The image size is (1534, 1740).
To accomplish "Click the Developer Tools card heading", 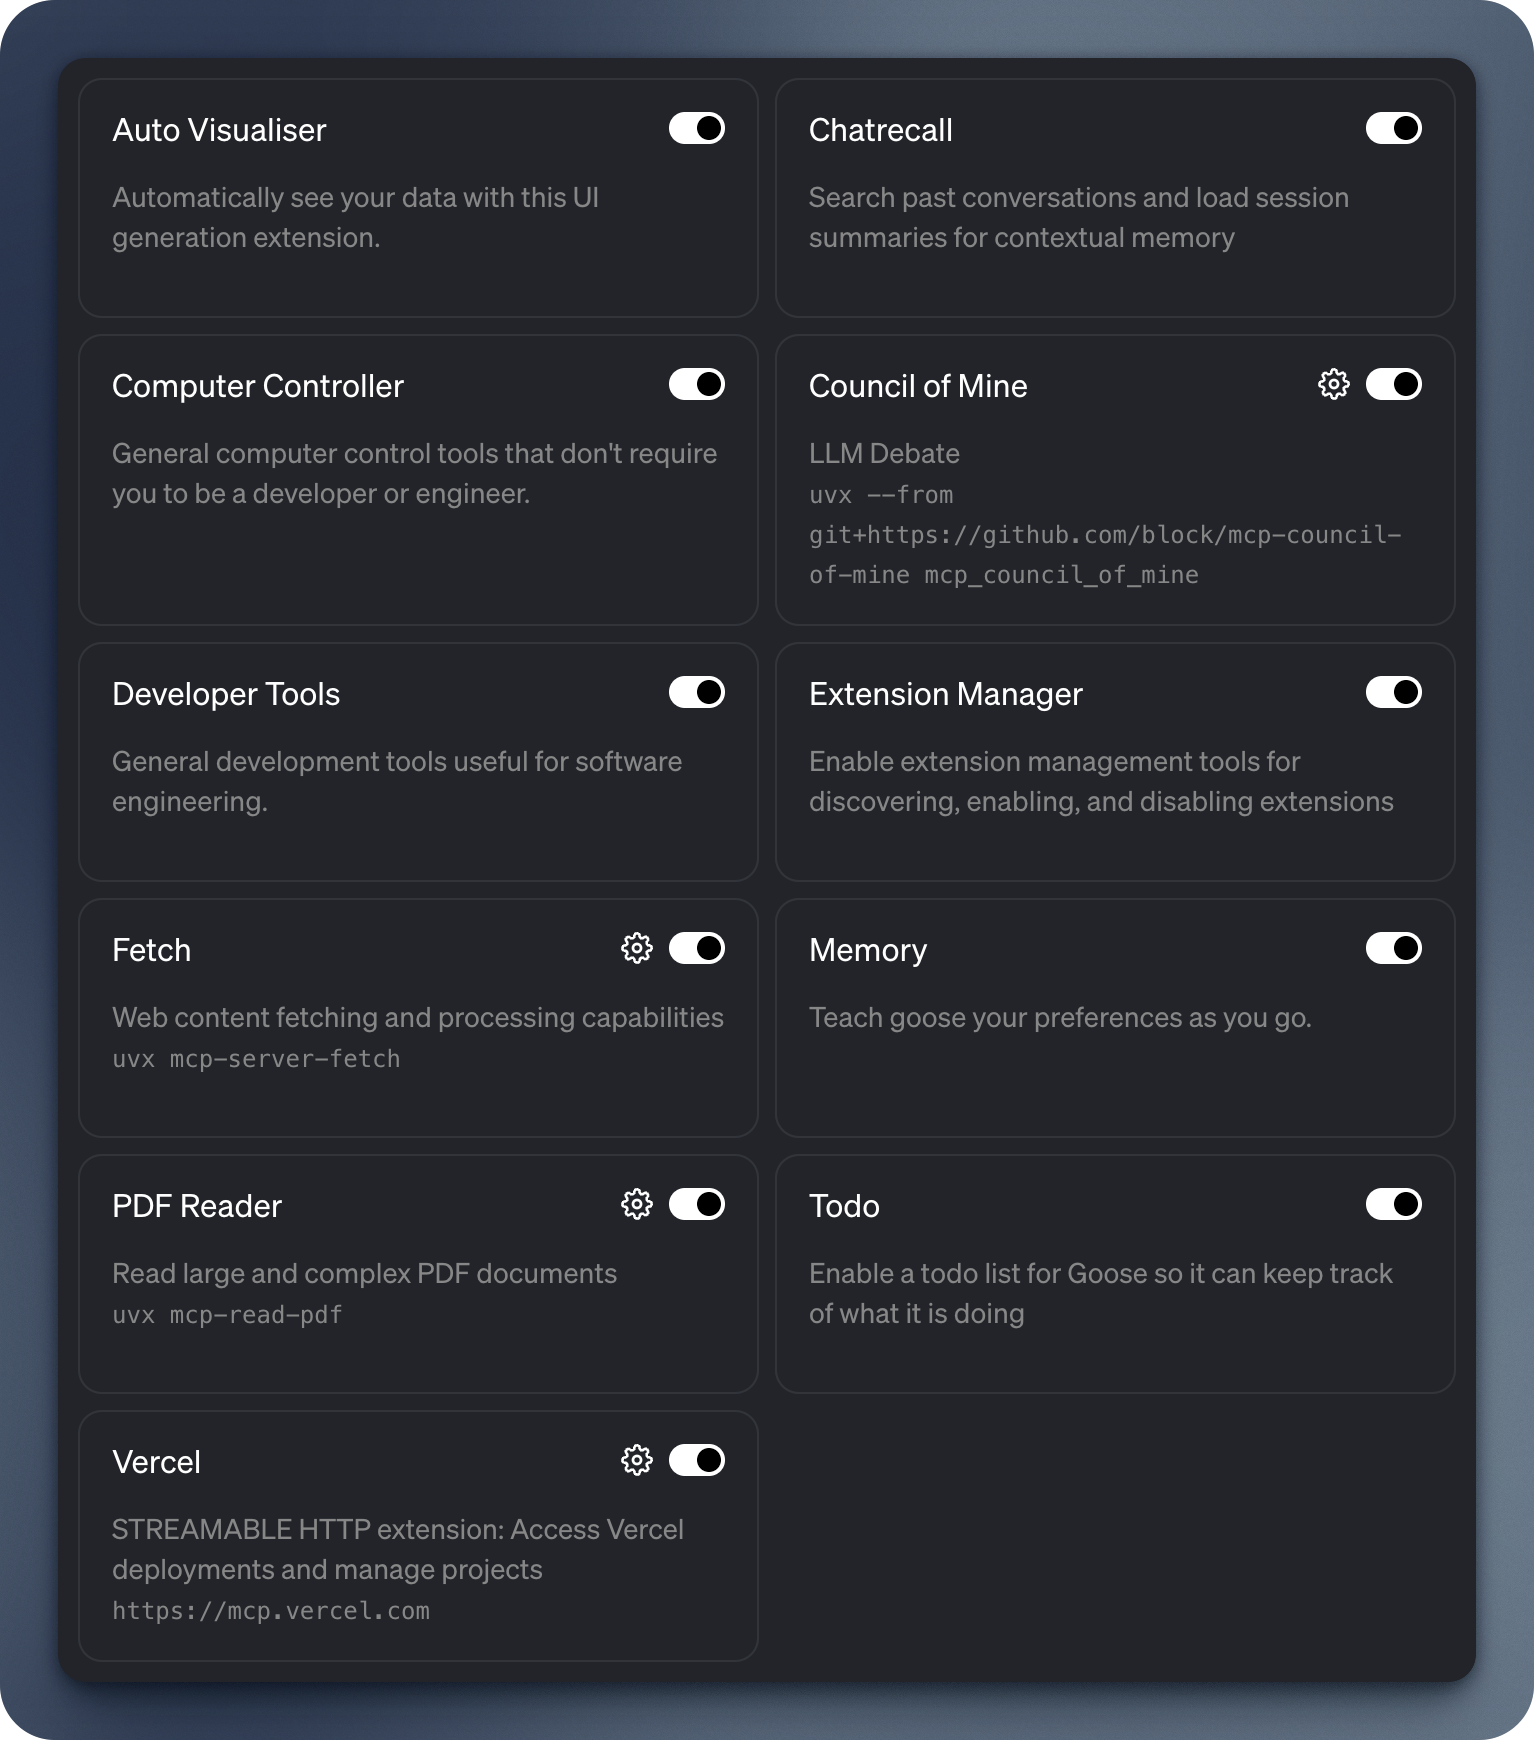I will coord(226,694).
